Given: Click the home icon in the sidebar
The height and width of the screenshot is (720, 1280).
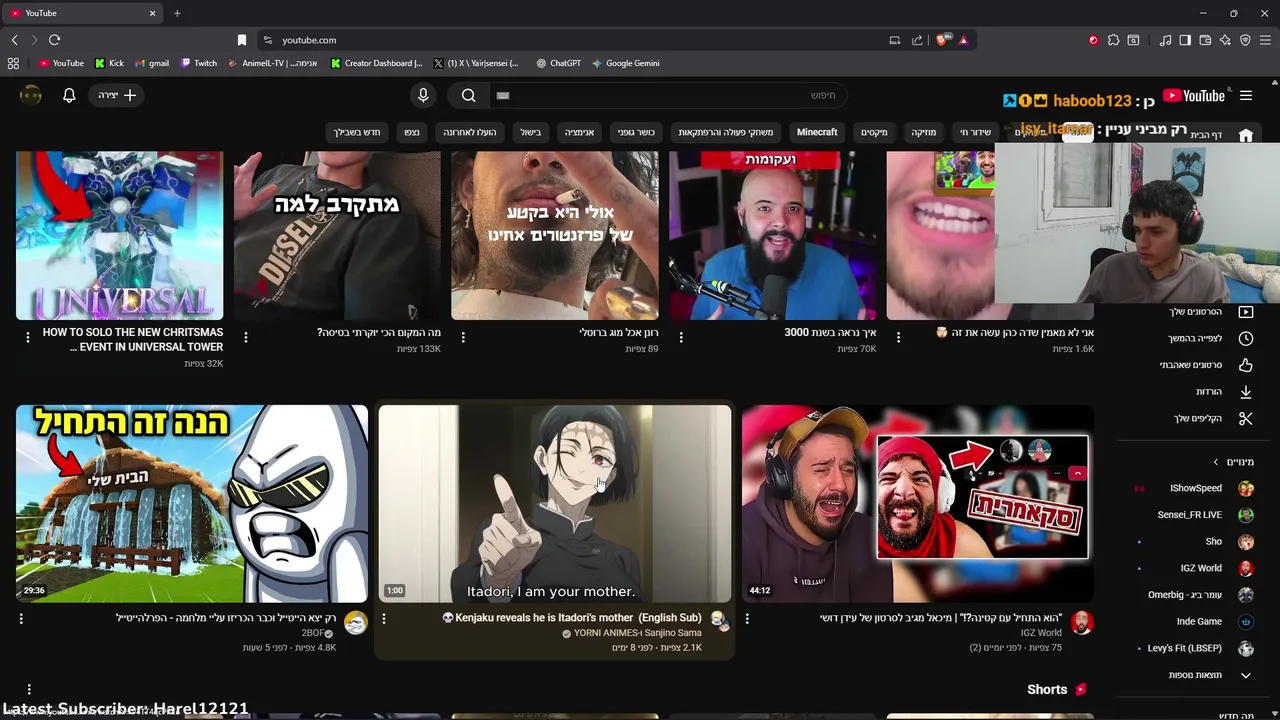Looking at the screenshot, I should (1246, 135).
